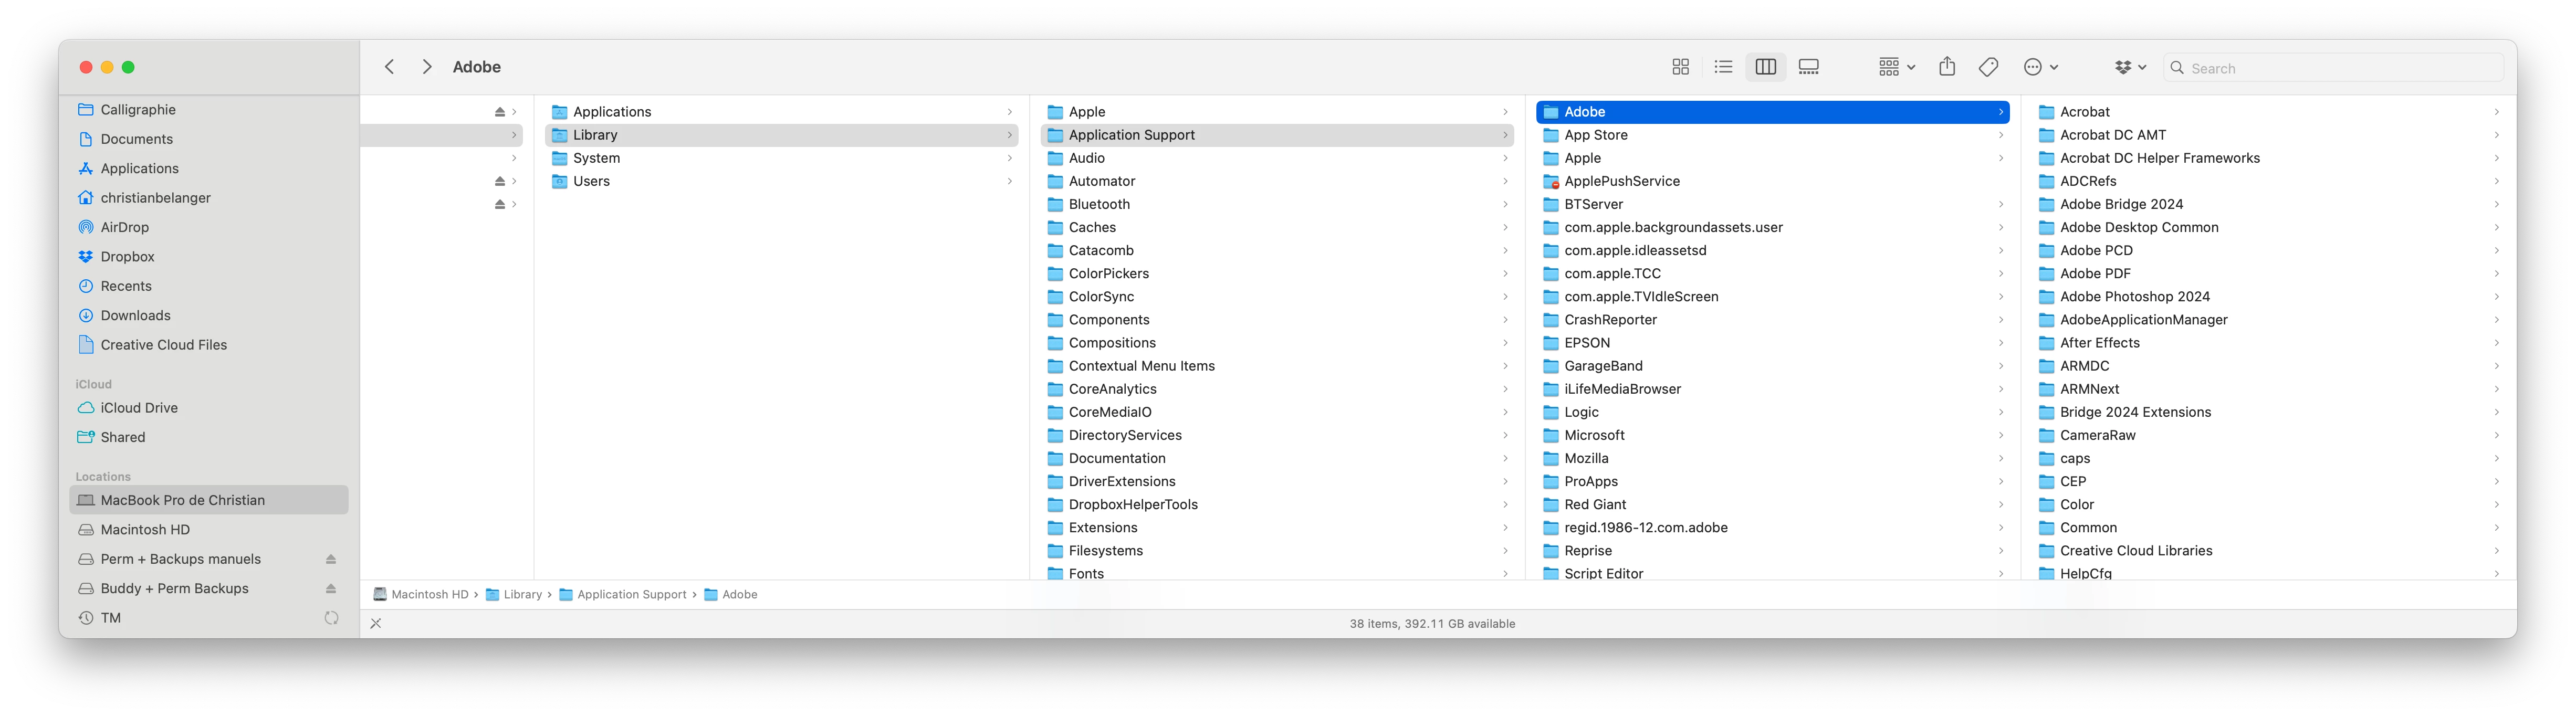Select the Adobe Photoshop 2024 folder
Viewport: 2576px width, 716px height.
click(x=2134, y=297)
